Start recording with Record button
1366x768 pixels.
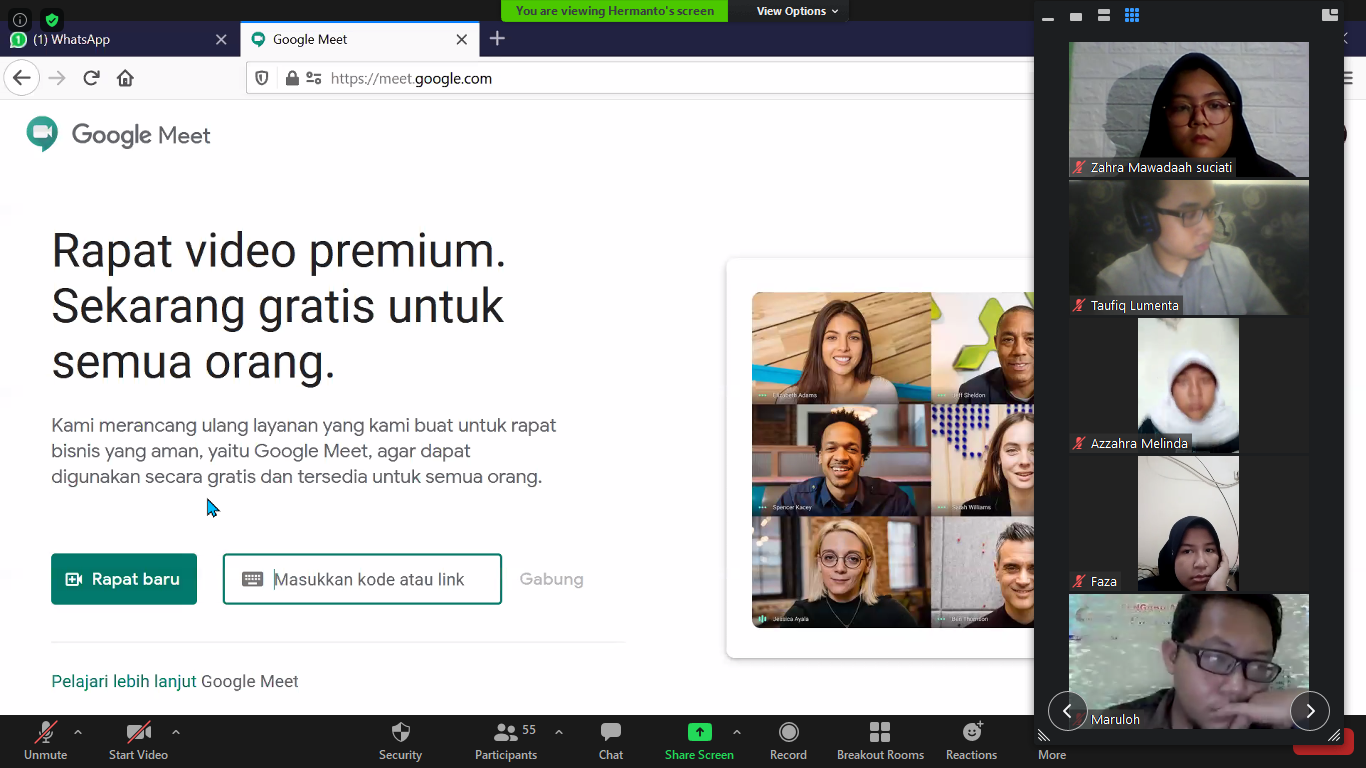point(788,741)
